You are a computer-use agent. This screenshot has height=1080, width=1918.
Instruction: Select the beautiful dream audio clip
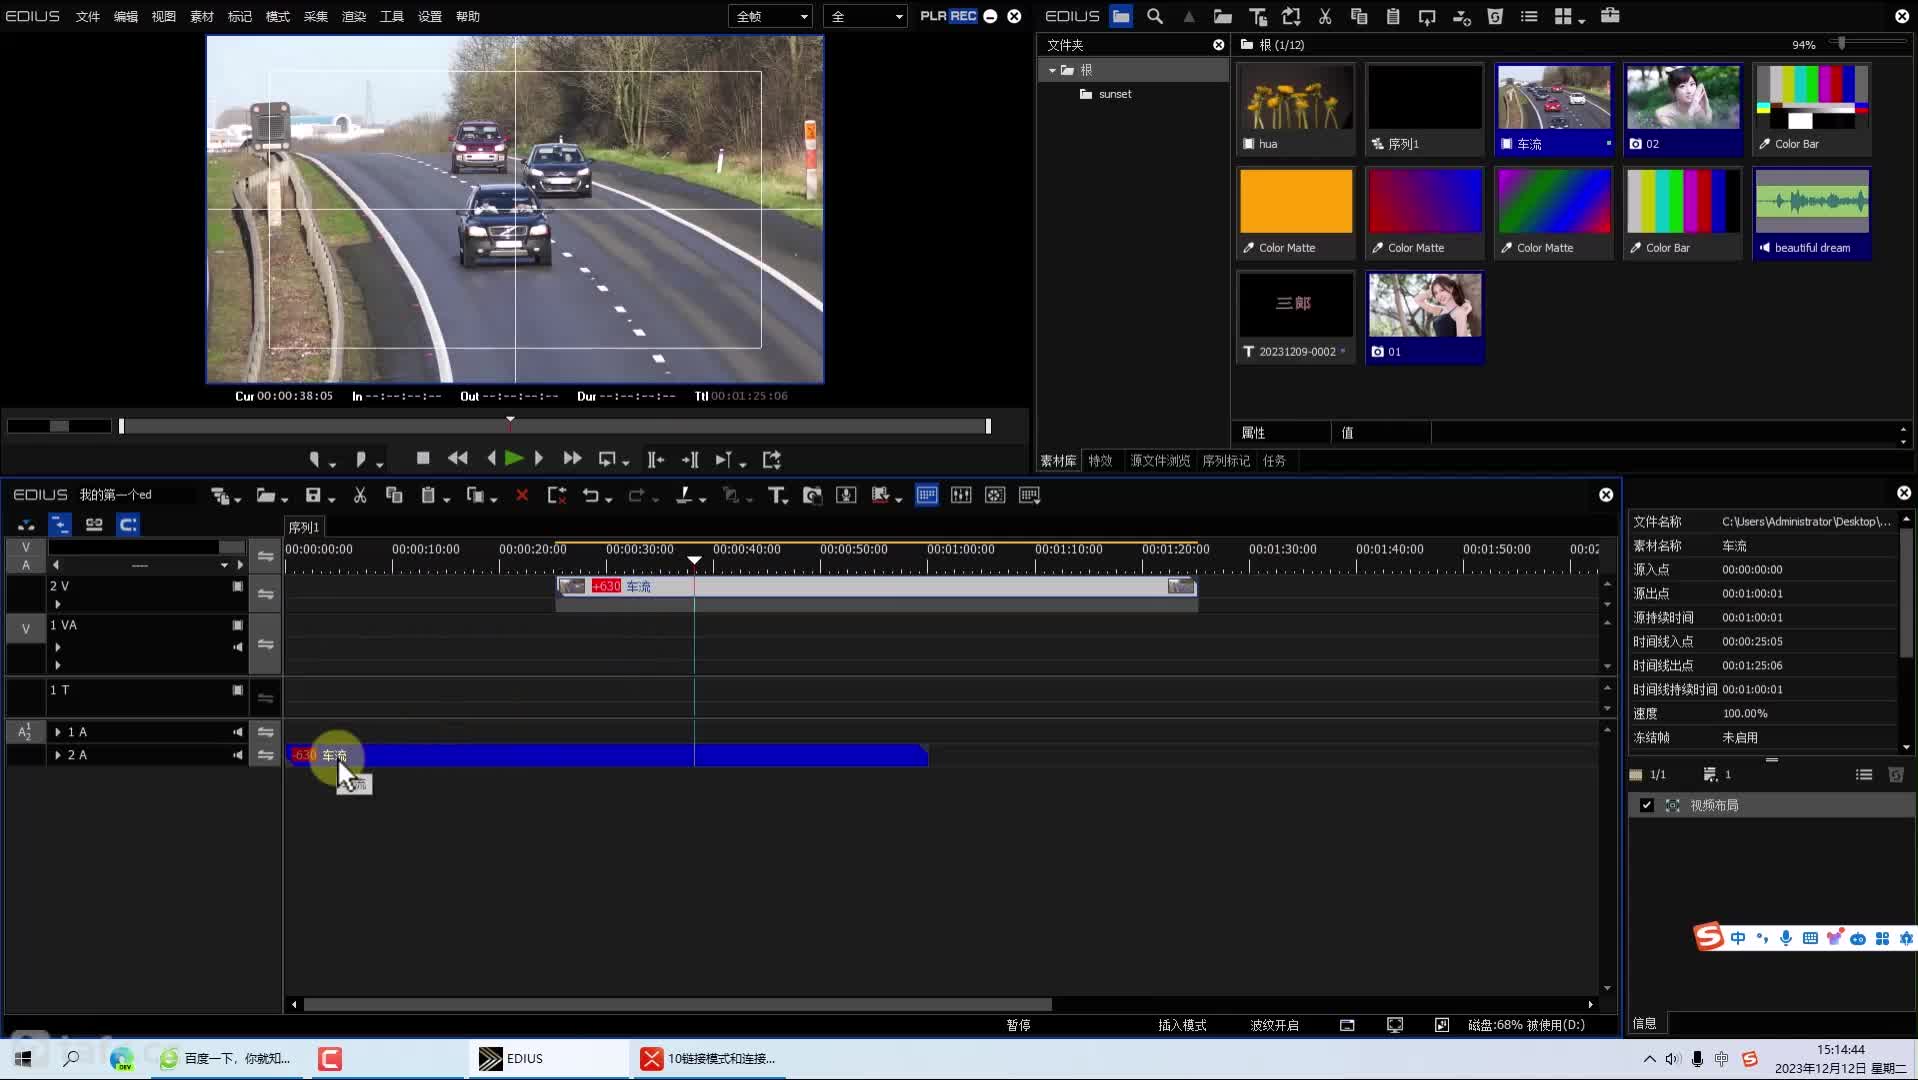pyautogui.click(x=1812, y=213)
